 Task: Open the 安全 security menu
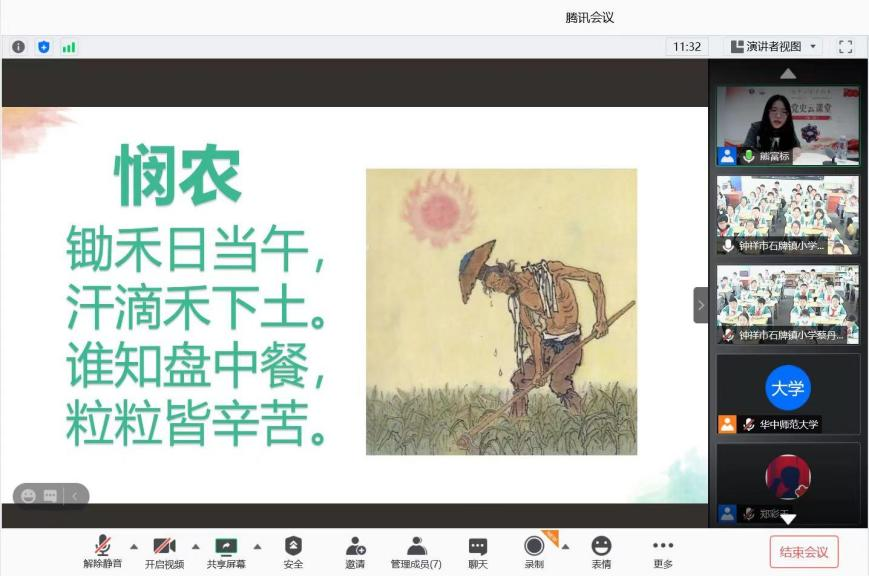coord(293,552)
